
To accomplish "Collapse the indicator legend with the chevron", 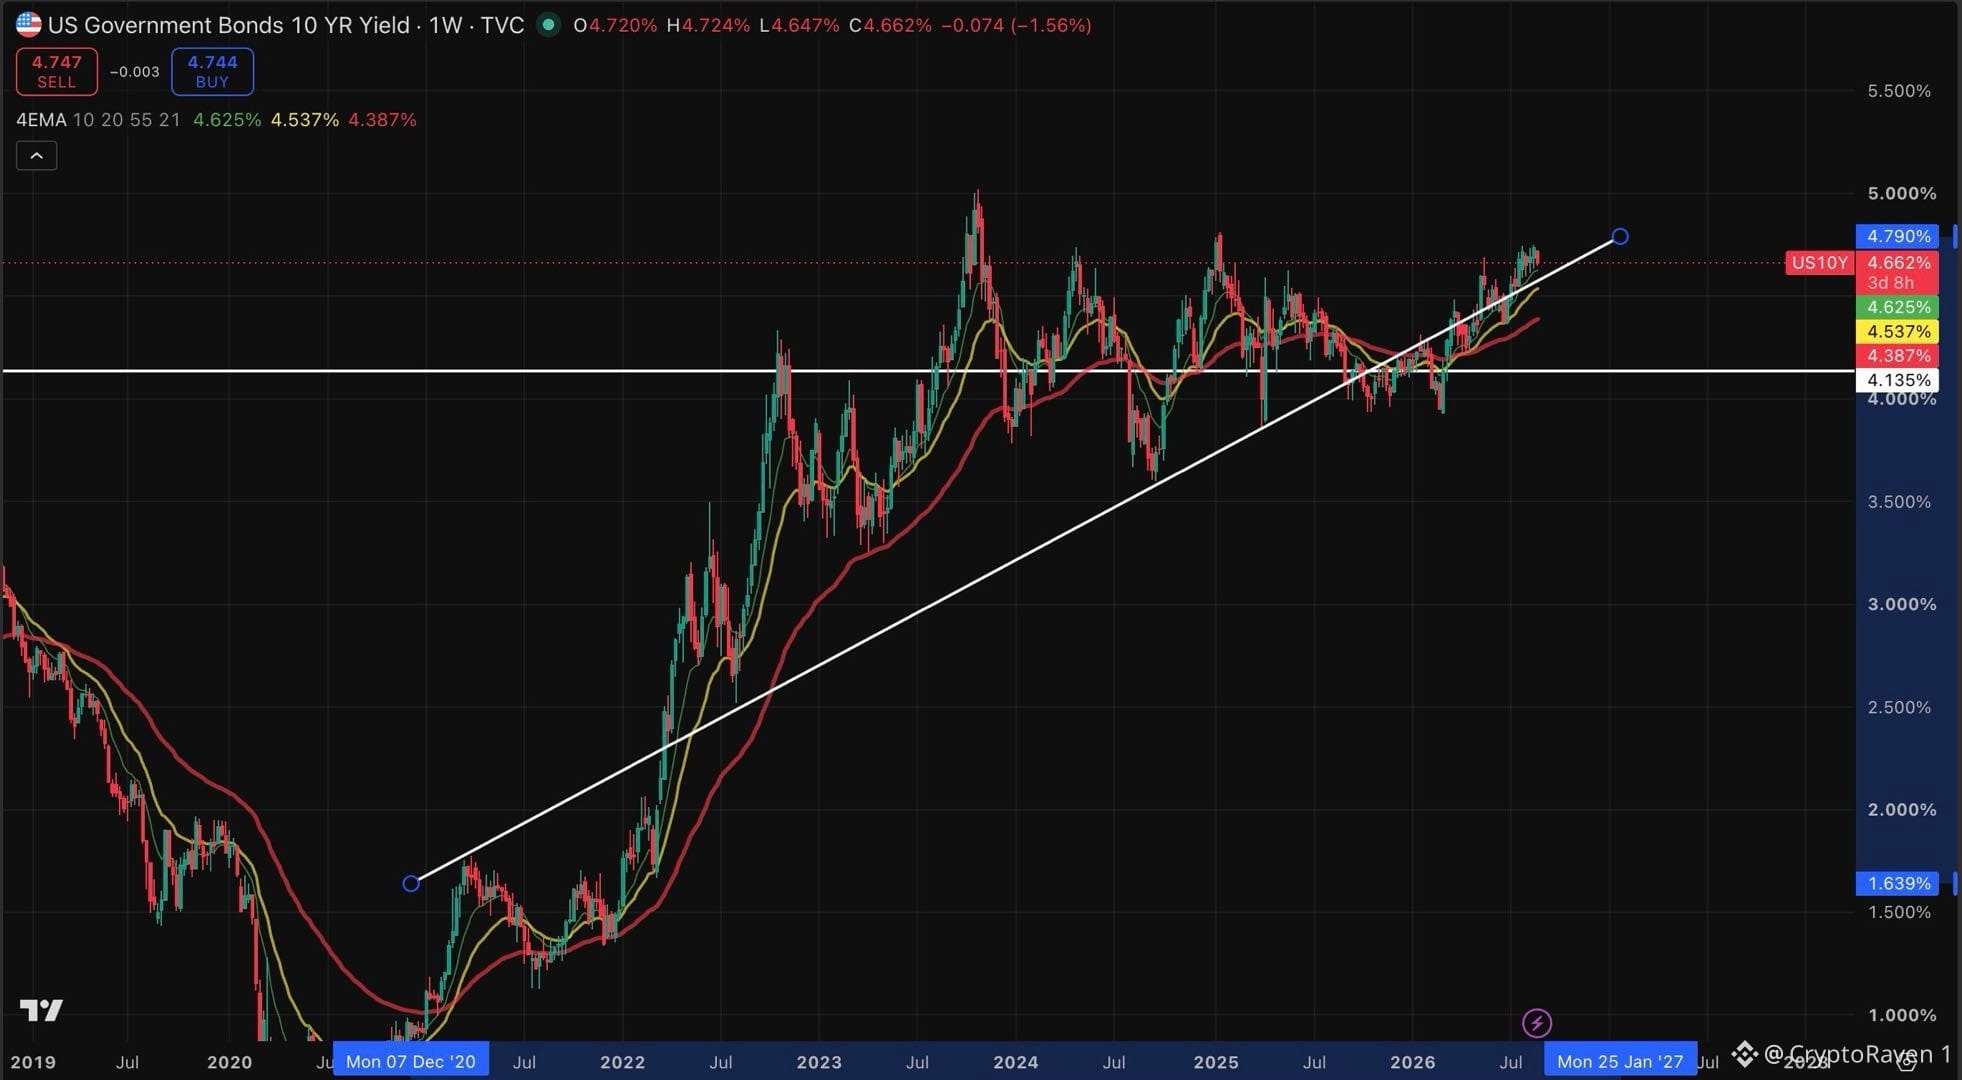I will point(36,156).
